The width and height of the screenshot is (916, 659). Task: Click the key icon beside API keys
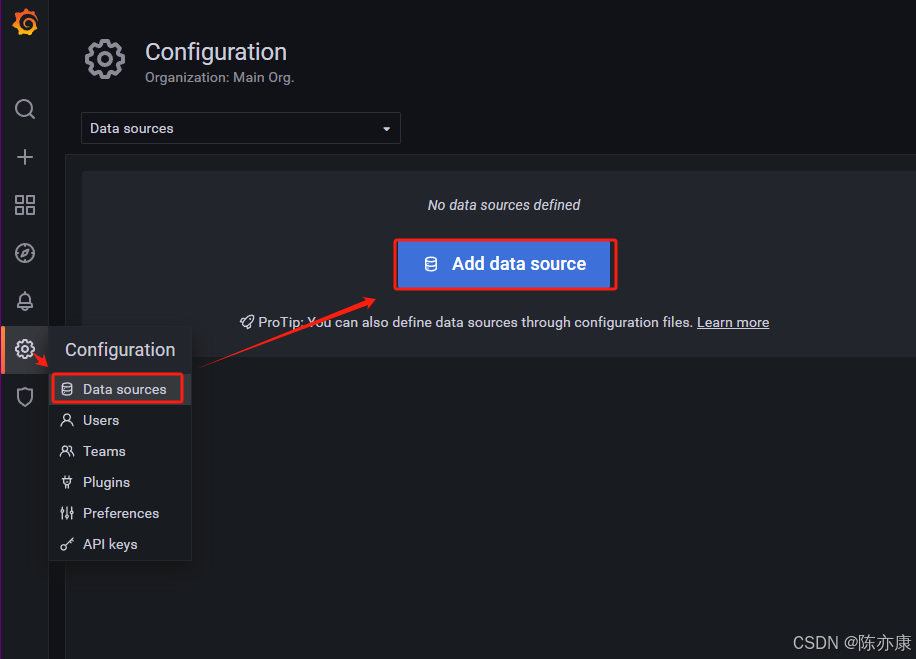[x=67, y=544]
